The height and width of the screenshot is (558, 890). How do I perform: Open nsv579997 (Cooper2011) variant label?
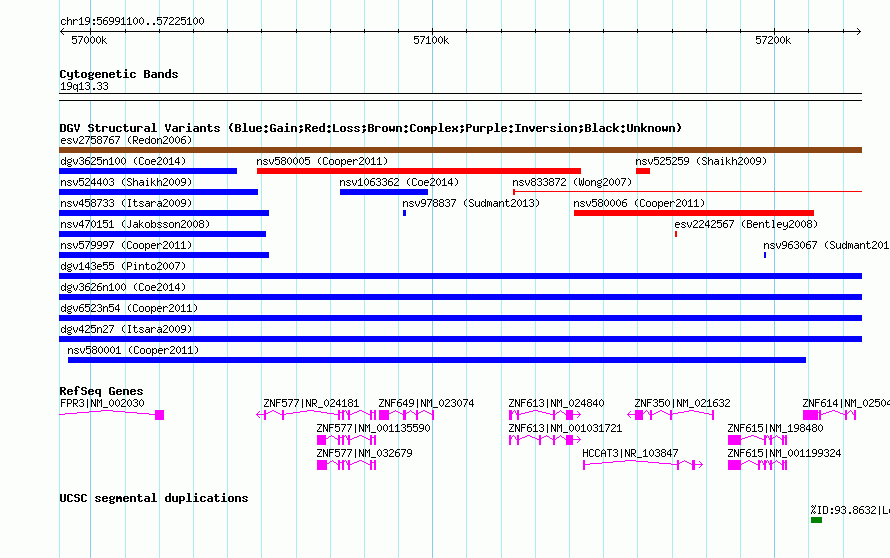[x=126, y=245]
